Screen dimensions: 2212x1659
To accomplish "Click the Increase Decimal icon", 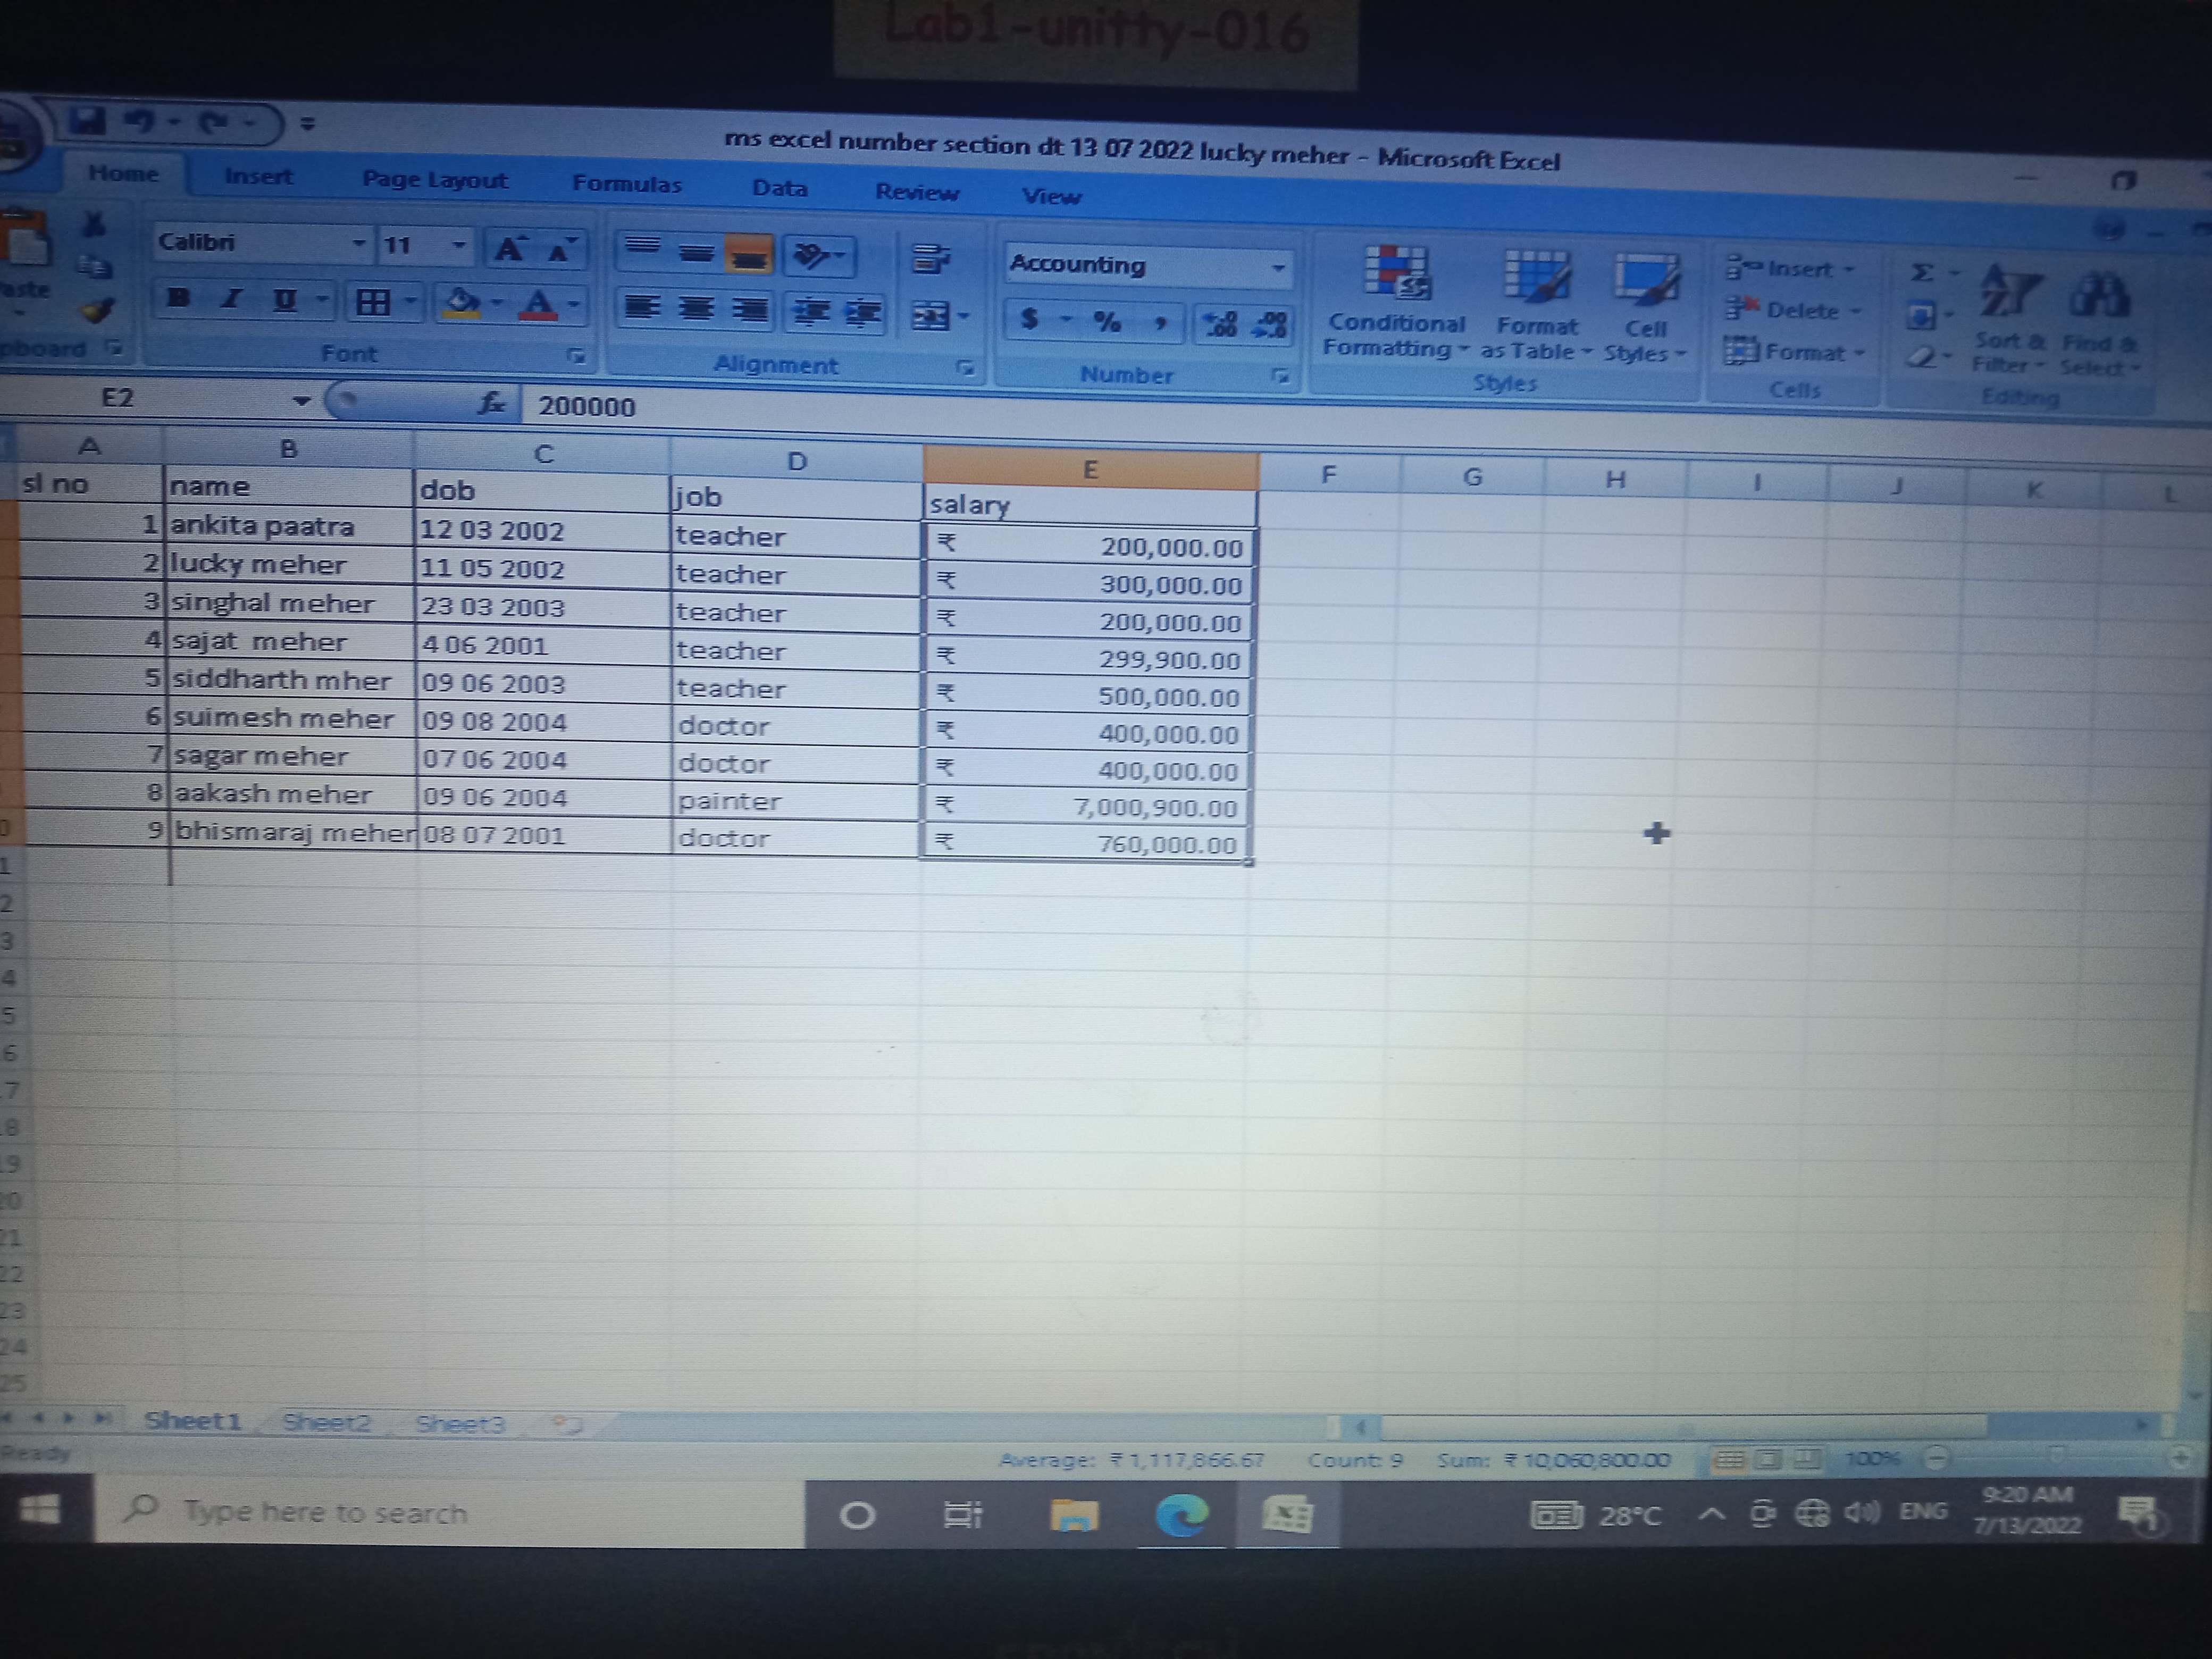I will click(1221, 324).
